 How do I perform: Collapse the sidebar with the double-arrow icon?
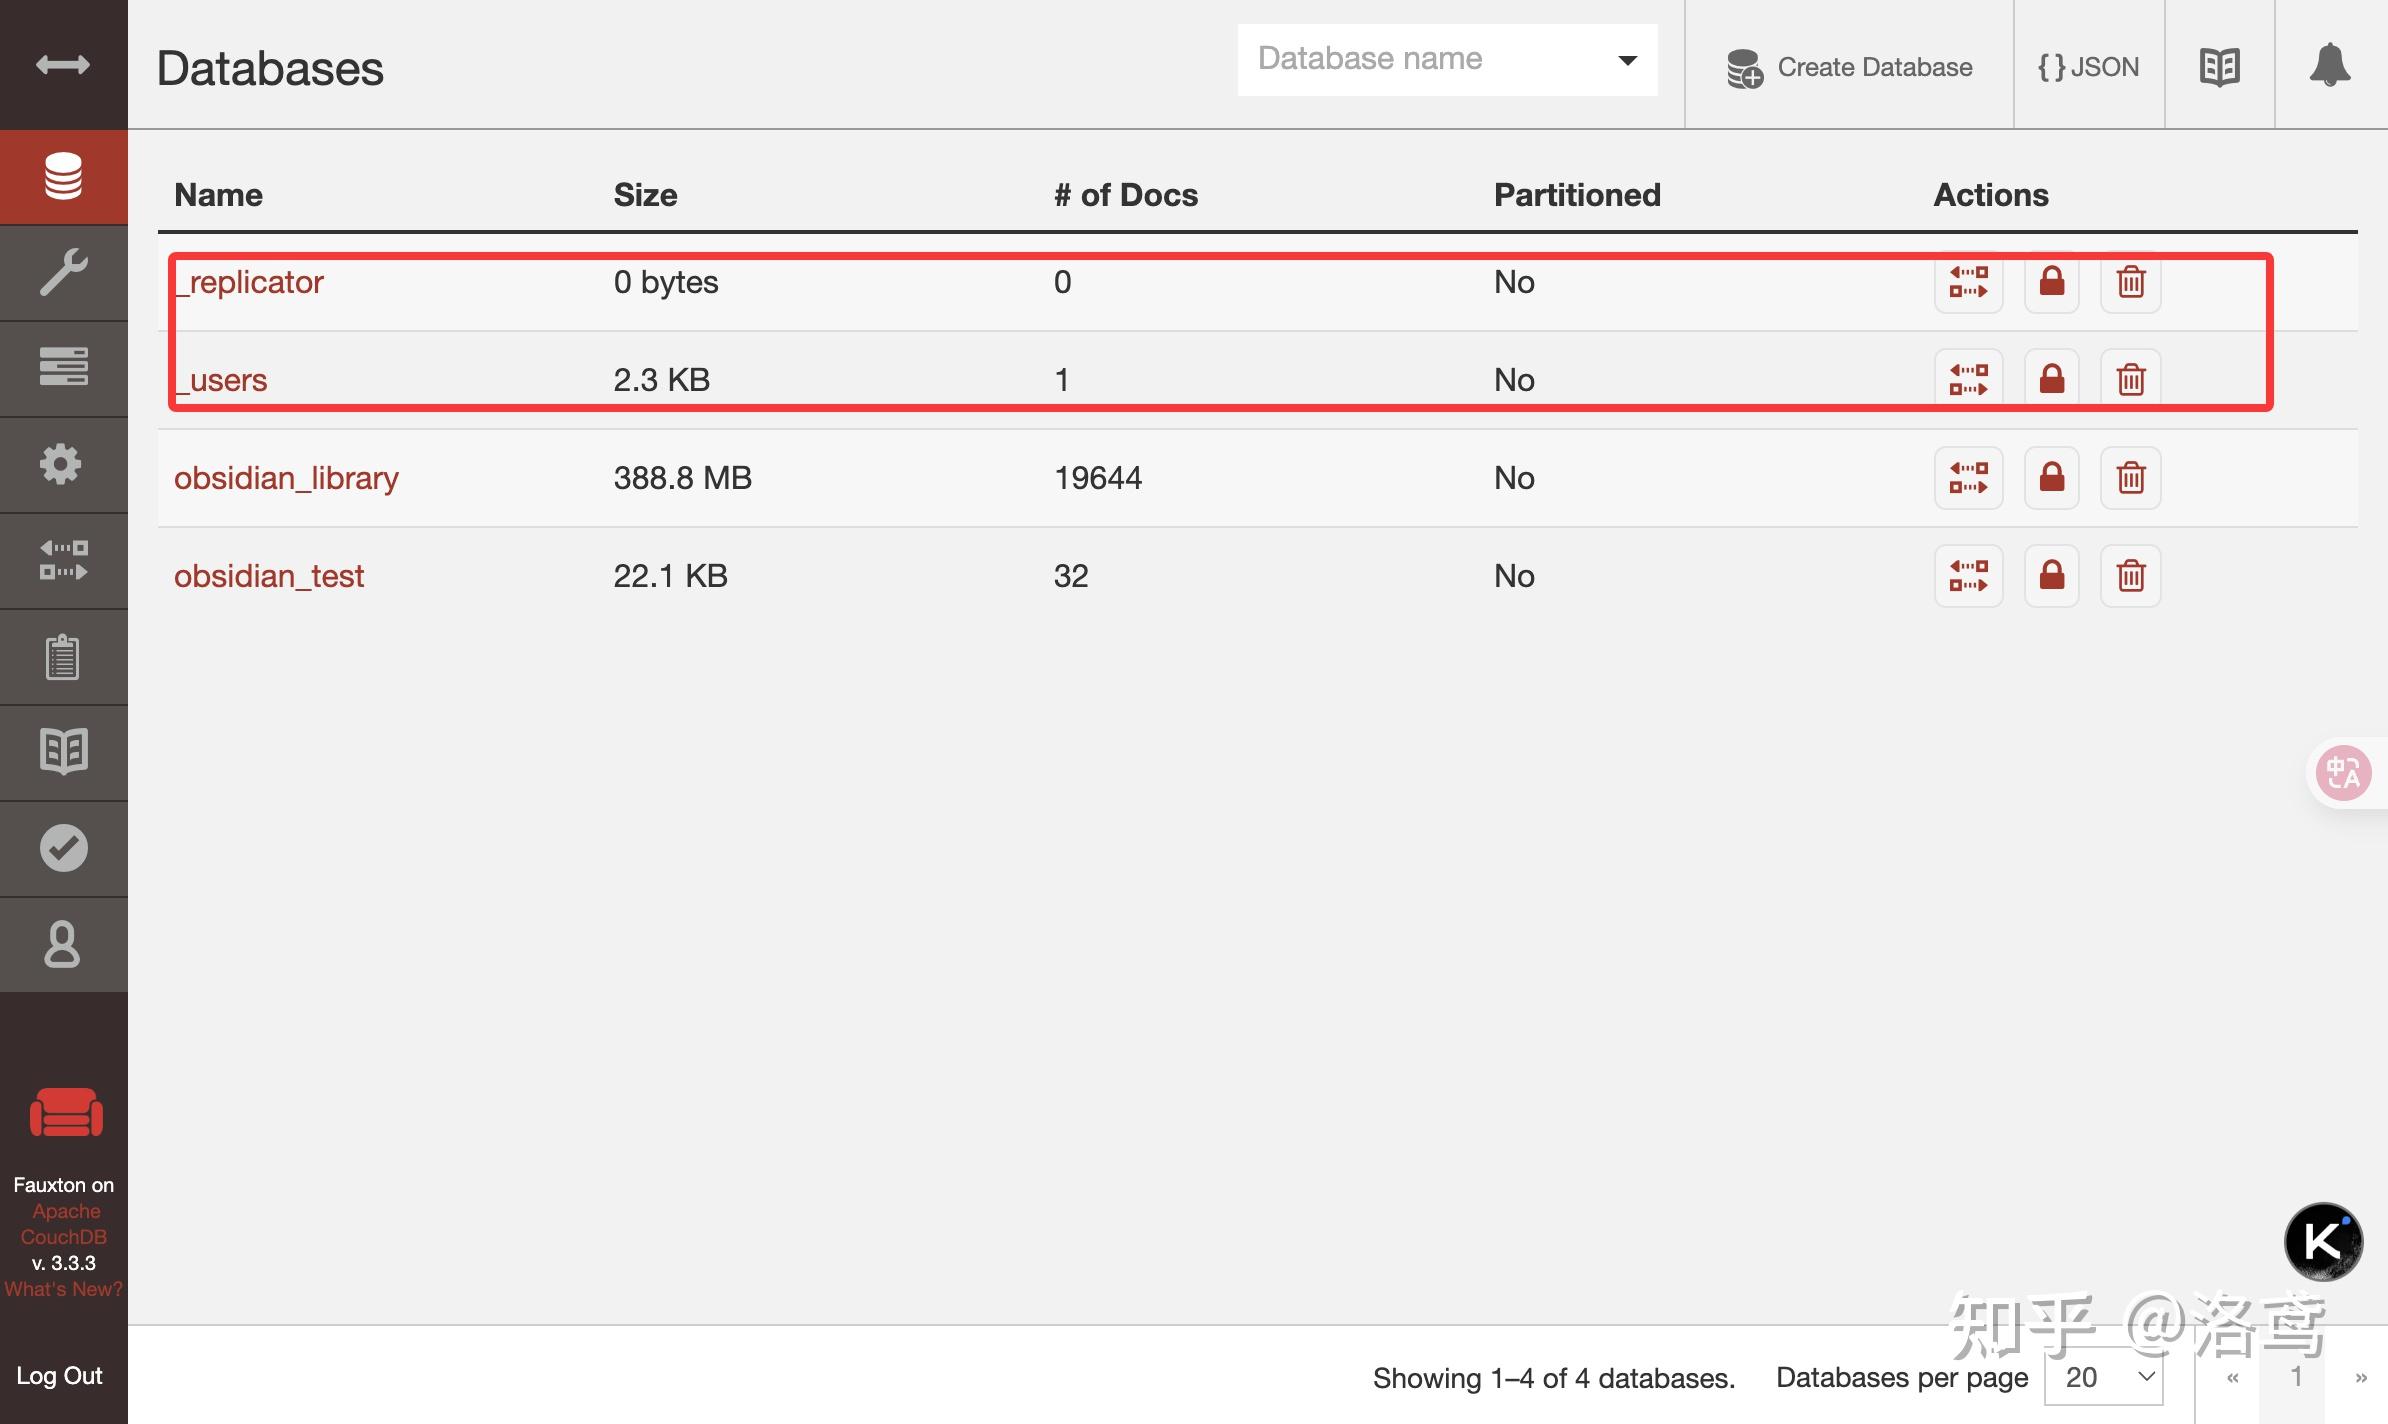coord(63,65)
